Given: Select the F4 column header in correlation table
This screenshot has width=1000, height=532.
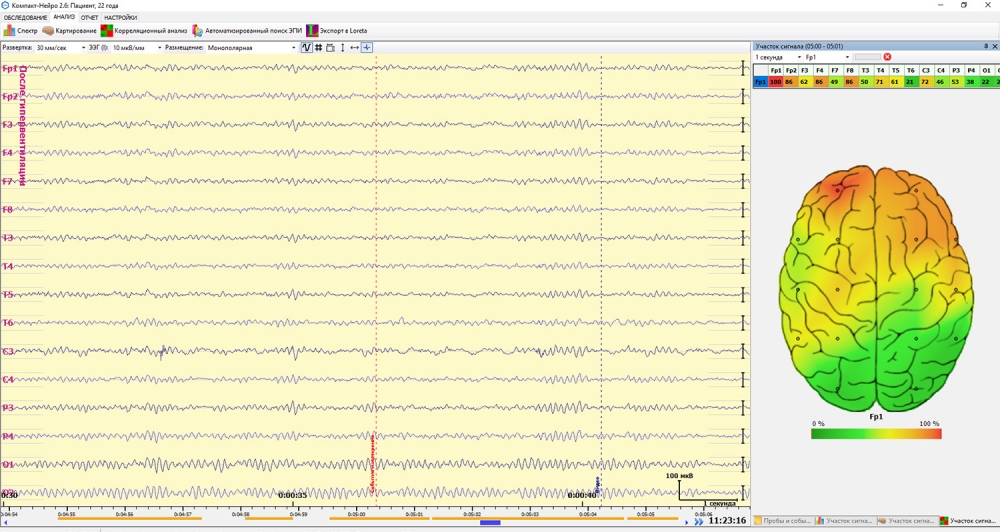Looking at the screenshot, I should pos(819,70).
